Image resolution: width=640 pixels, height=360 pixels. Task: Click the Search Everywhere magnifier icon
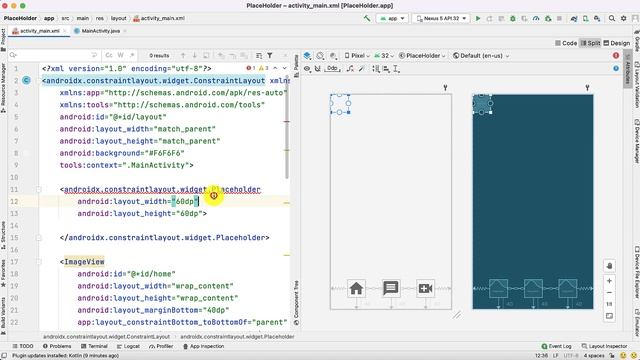[x=611, y=18]
